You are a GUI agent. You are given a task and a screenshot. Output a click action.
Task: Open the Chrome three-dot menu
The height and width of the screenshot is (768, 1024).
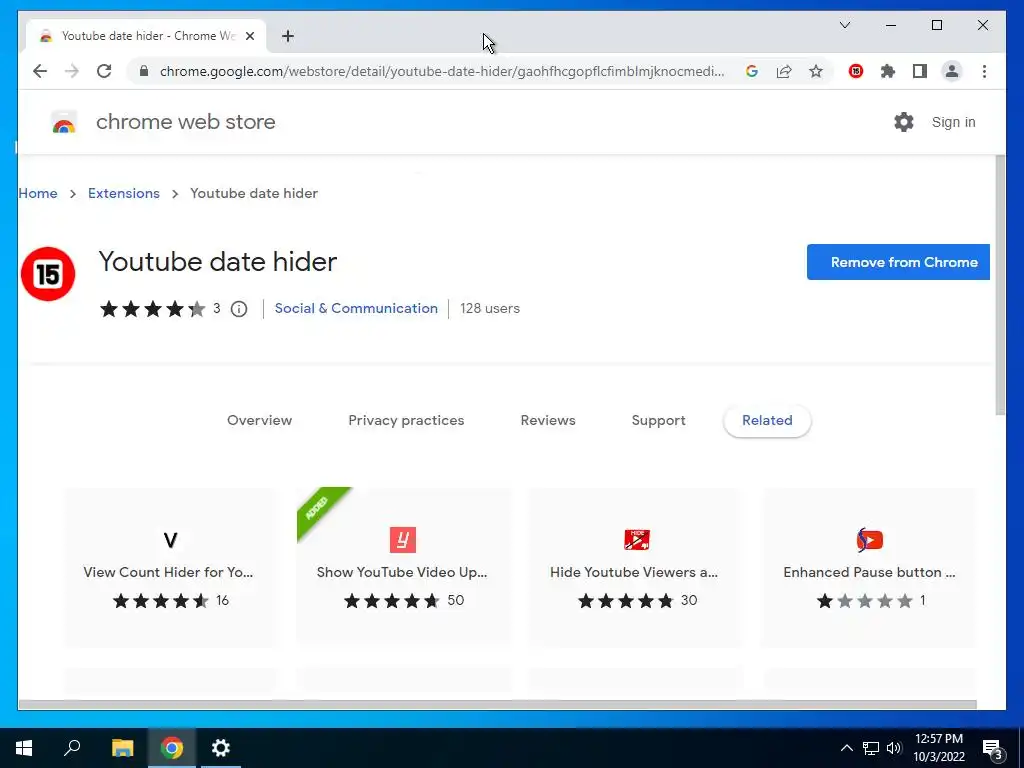tap(984, 71)
